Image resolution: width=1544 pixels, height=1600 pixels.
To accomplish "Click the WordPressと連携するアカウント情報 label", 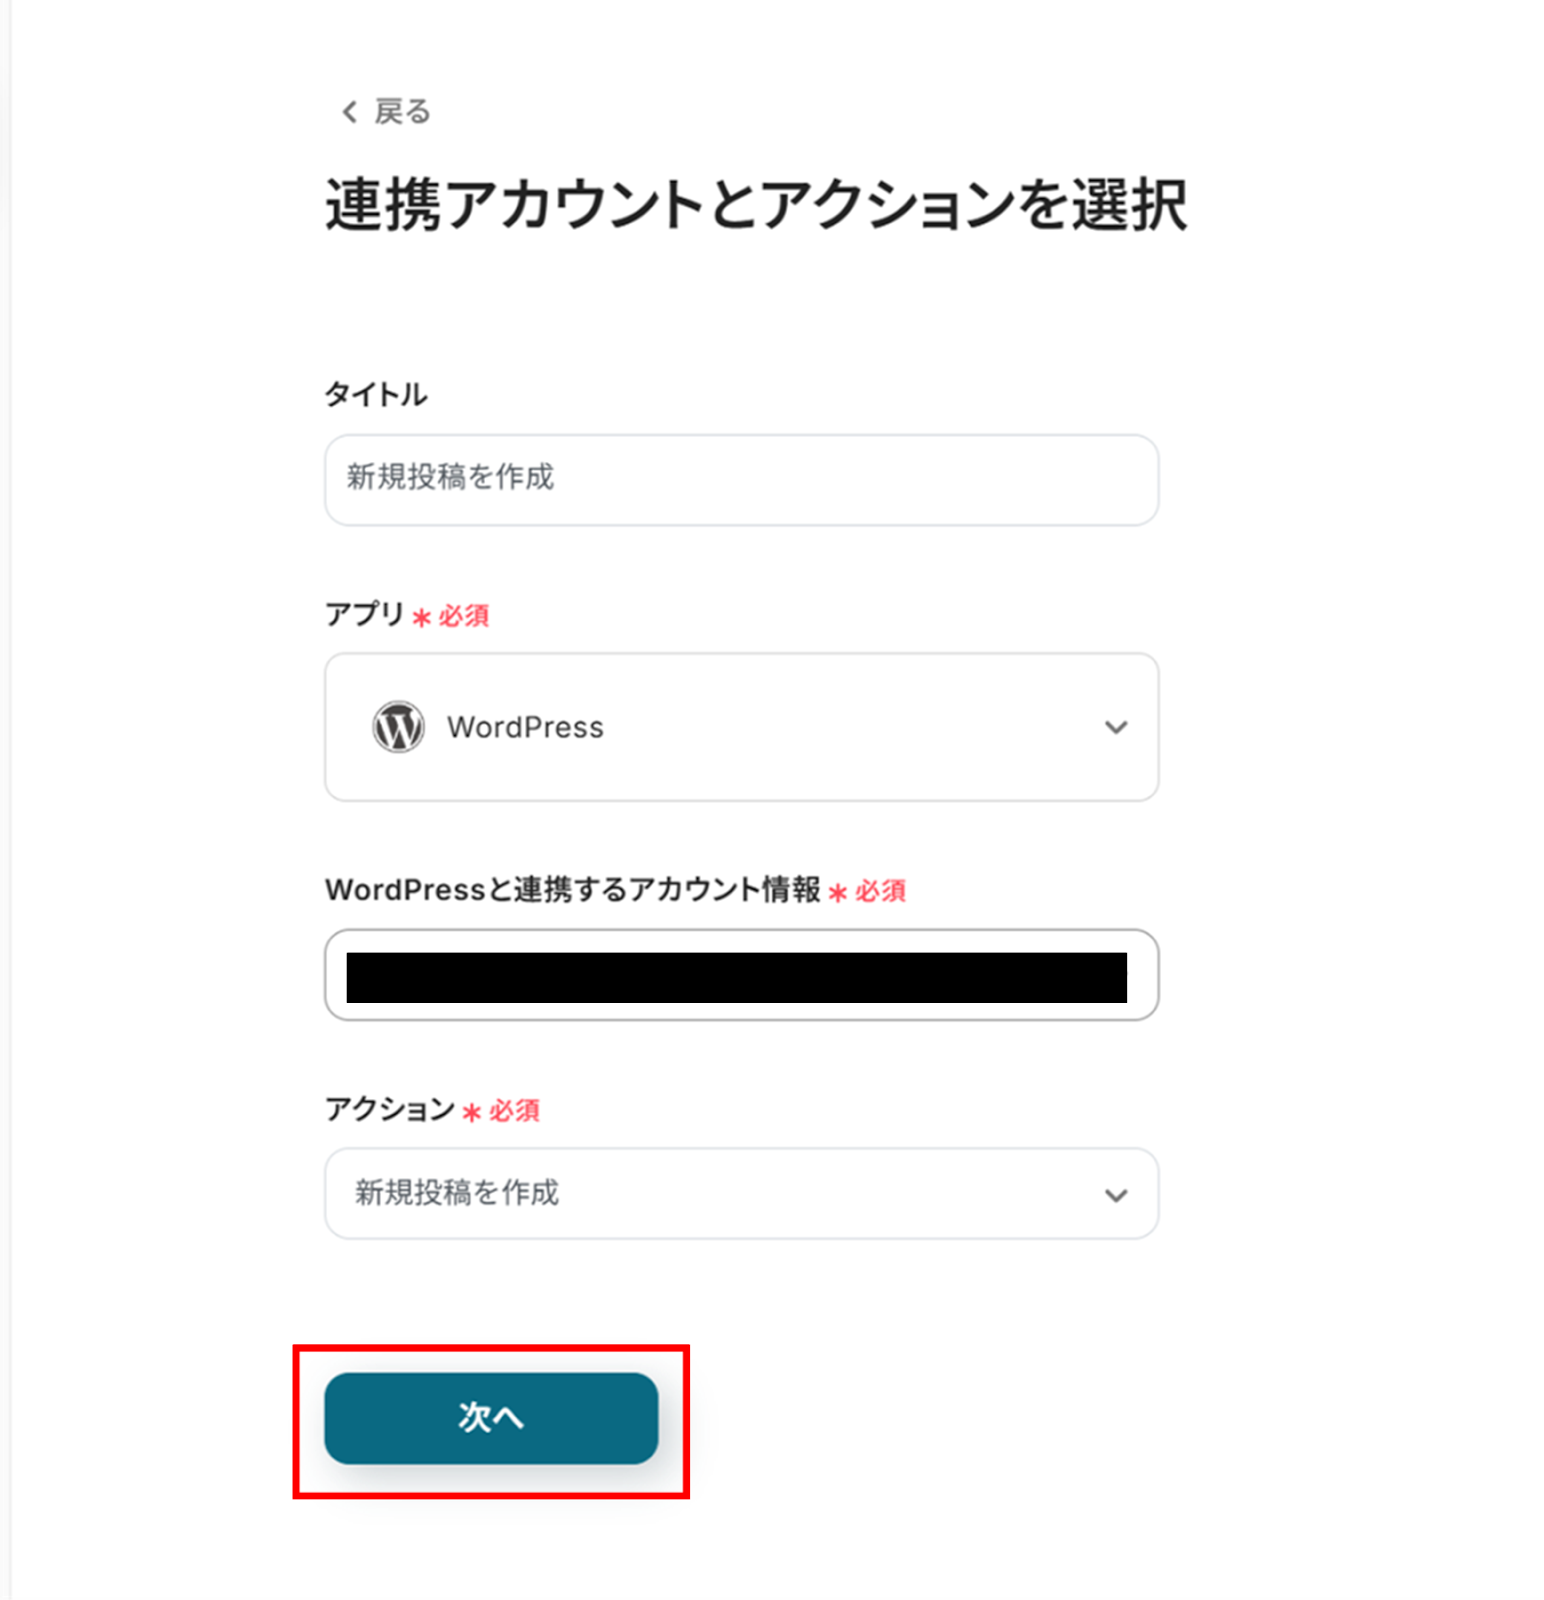I will (572, 890).
